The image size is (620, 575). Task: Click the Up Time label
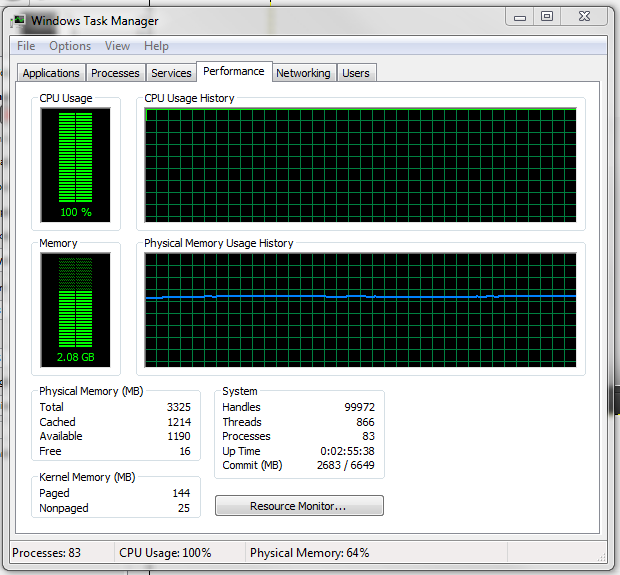(x=241, y=451)
